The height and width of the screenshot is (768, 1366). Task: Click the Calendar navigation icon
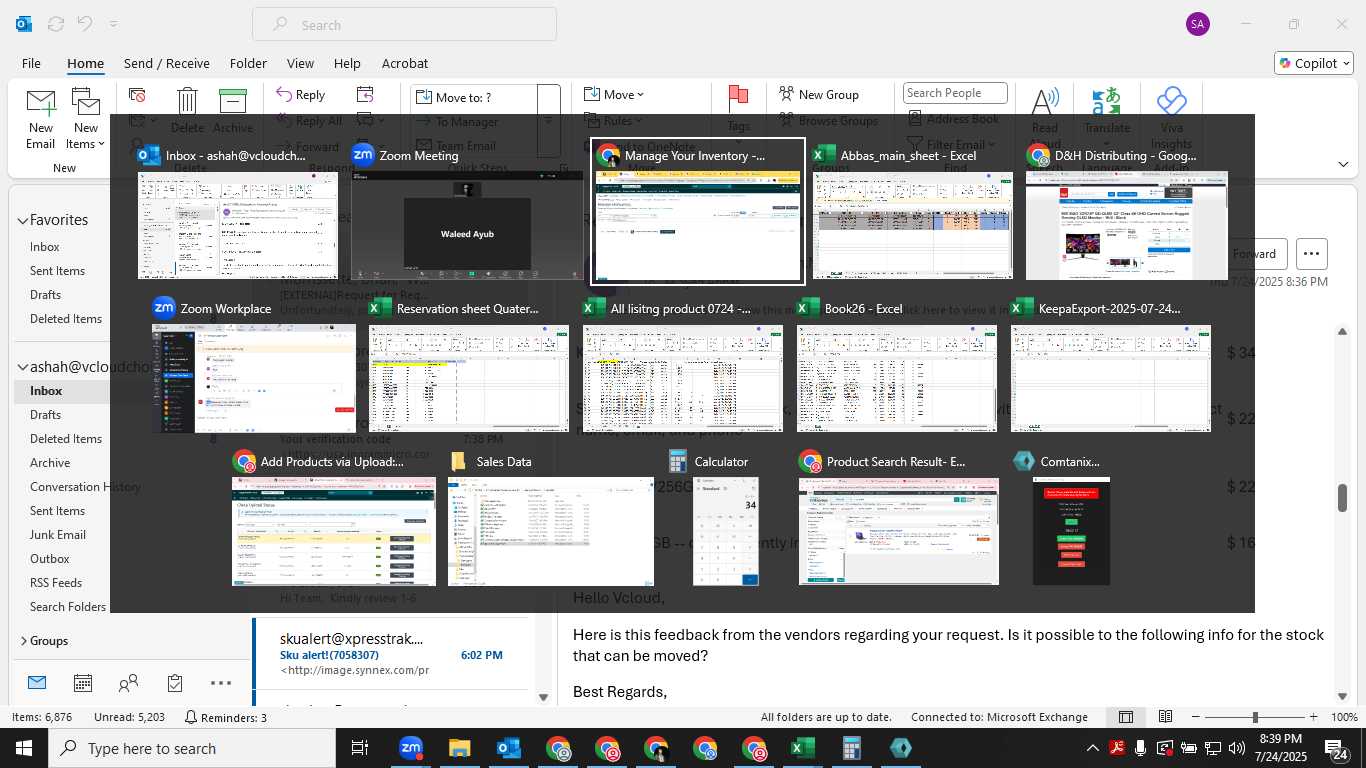(x=83, y=683)
